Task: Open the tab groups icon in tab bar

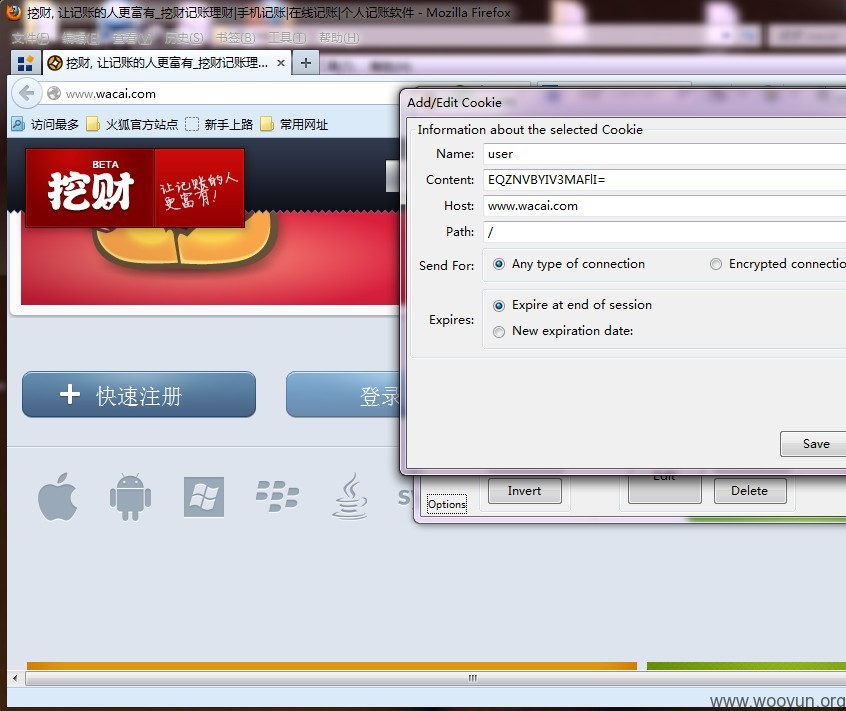Action: pyautogui.click(x=25, y=63)
